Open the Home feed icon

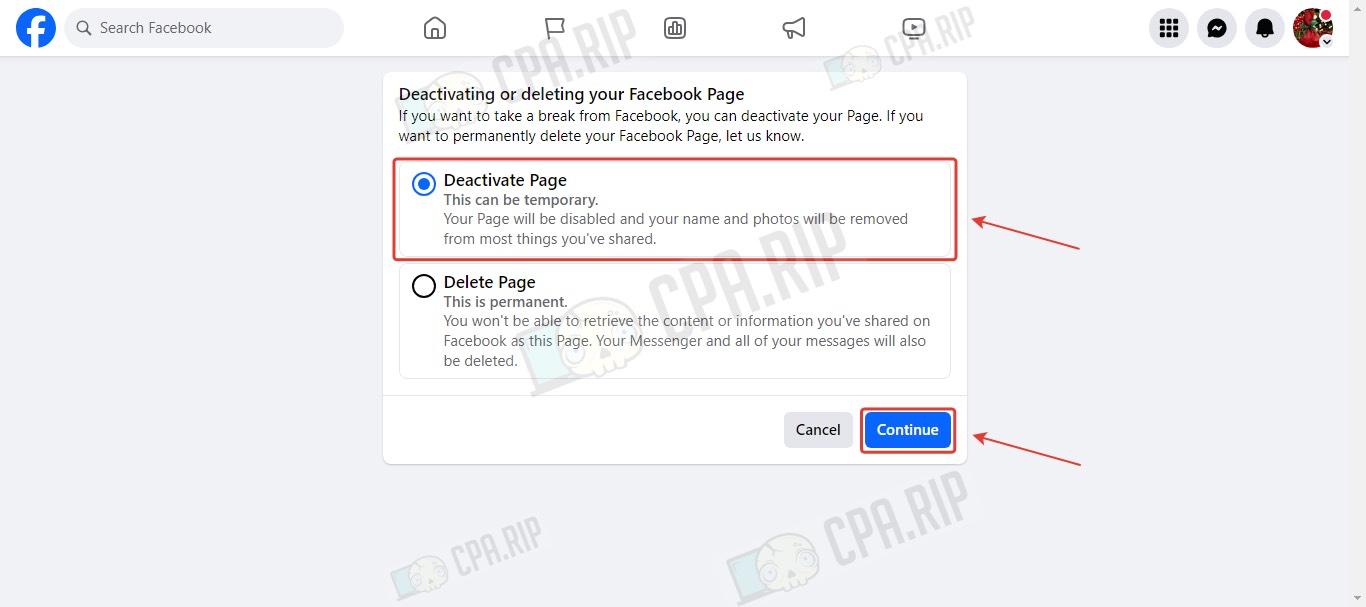(435, 28)
